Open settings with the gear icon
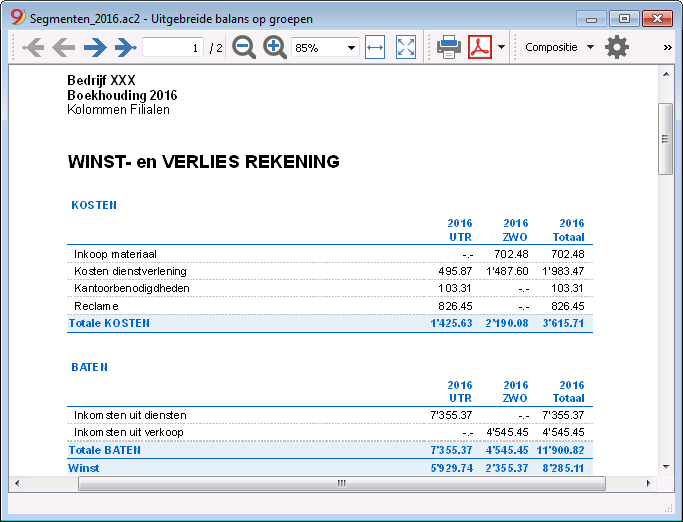Screen dimensions: 683x522 coord(617,47)
